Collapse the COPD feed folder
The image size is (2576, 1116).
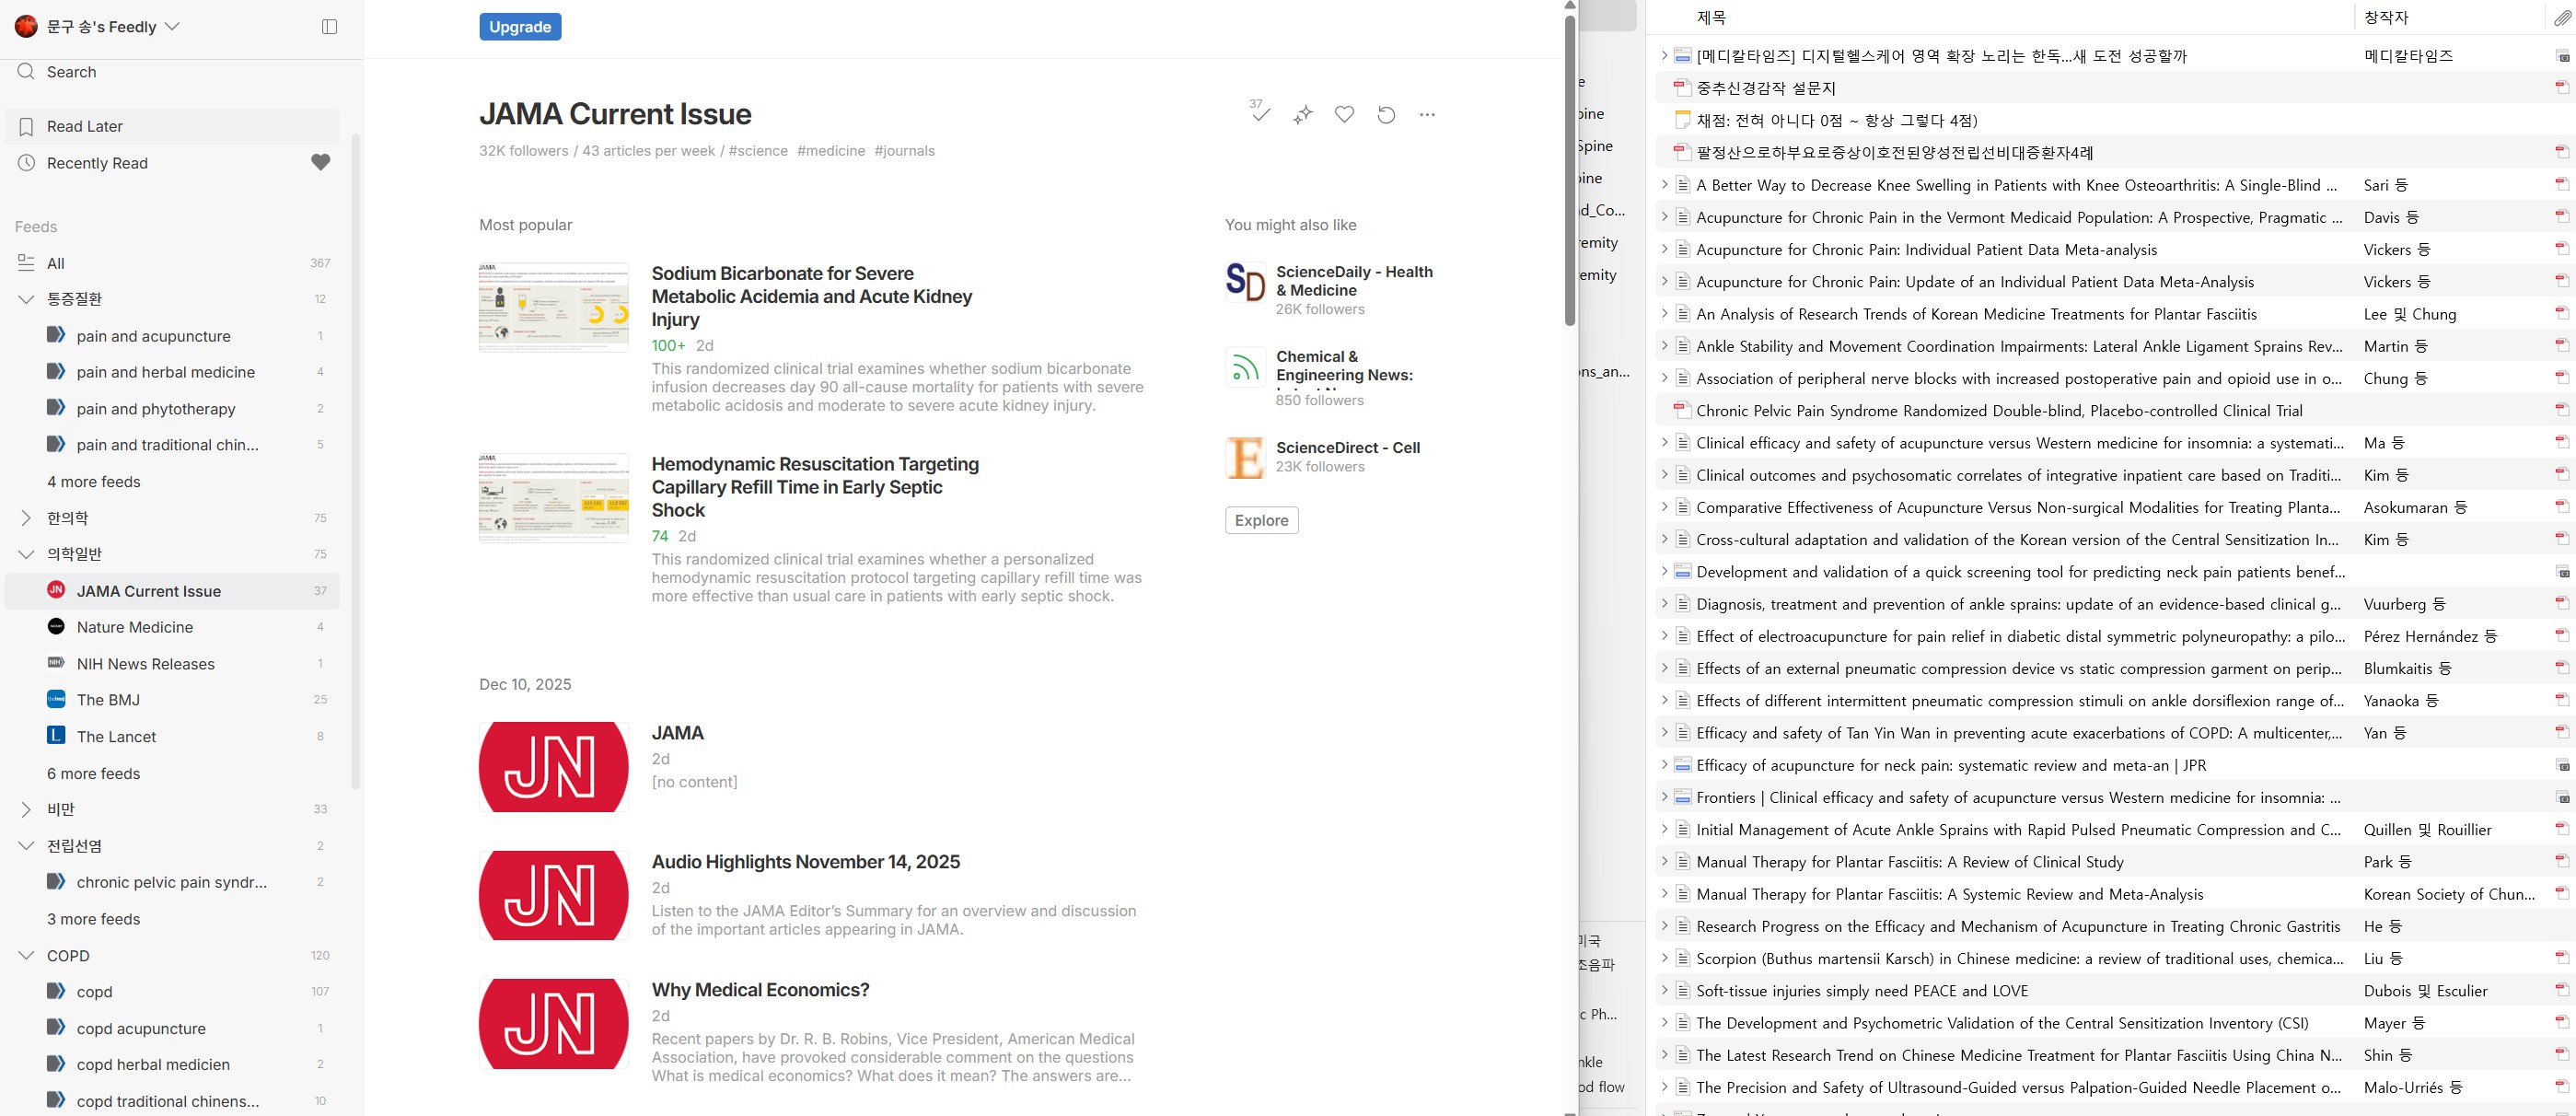pos(26,956)
